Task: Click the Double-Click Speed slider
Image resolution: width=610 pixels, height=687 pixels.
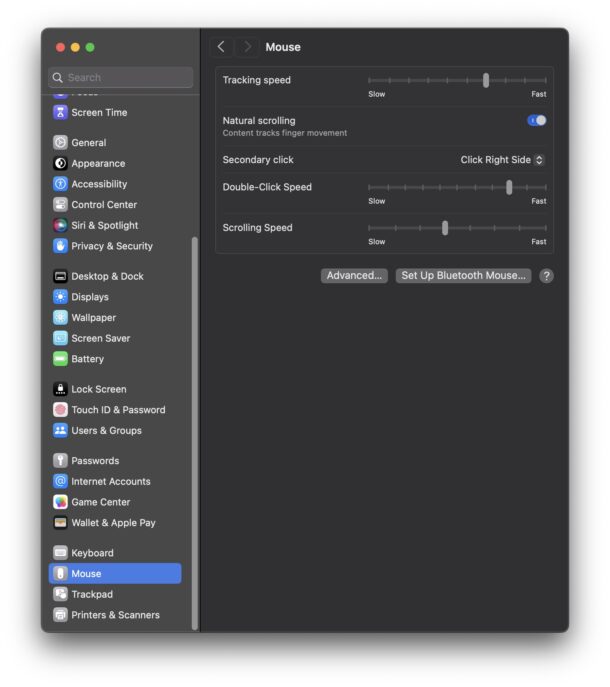Action: pyautogui.click(x=457, y=187)
